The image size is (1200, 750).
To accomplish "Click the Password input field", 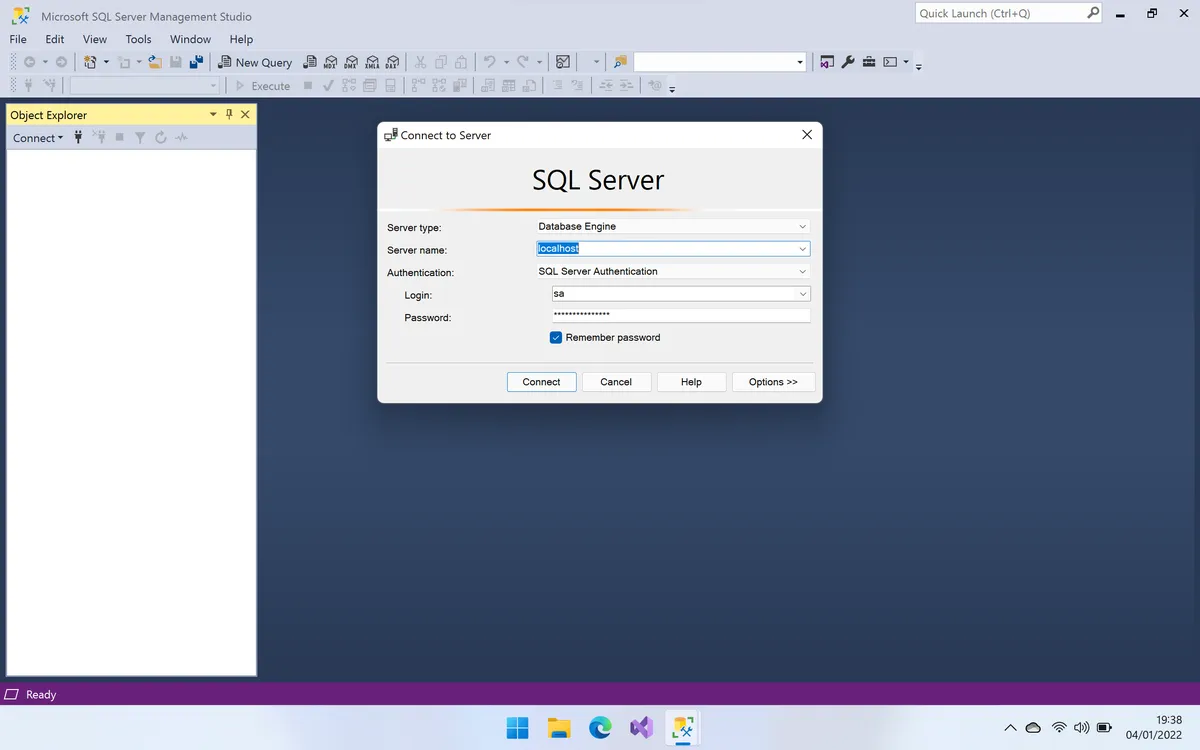I will pos(680,315).
